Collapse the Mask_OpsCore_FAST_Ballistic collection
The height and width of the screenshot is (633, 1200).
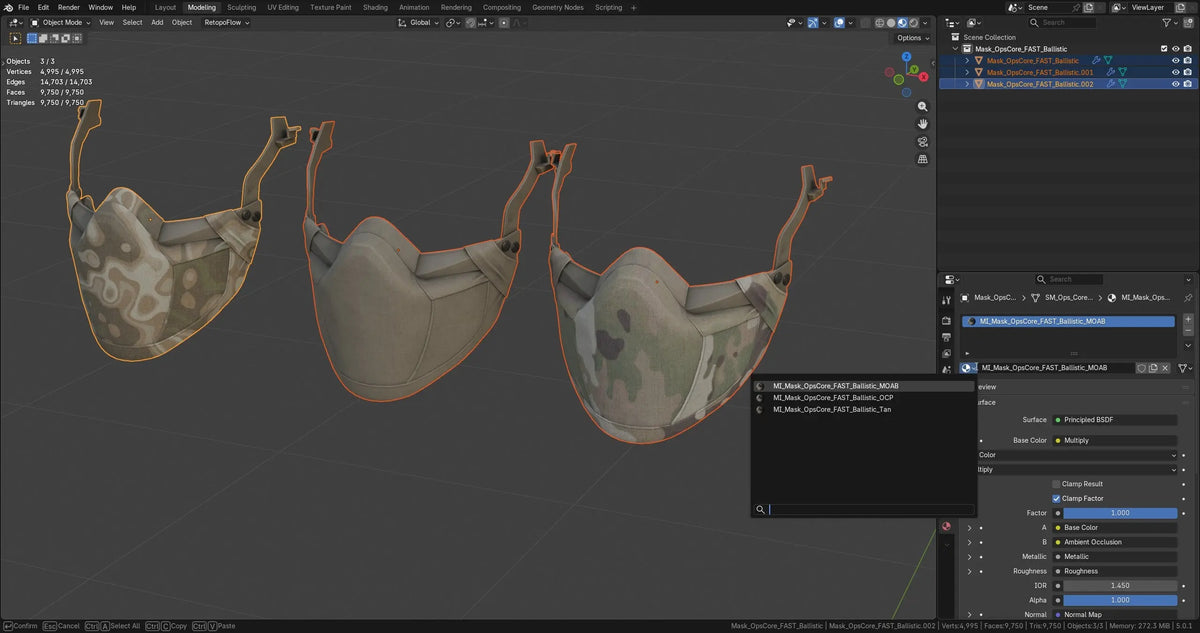click(x=956, y=49)
